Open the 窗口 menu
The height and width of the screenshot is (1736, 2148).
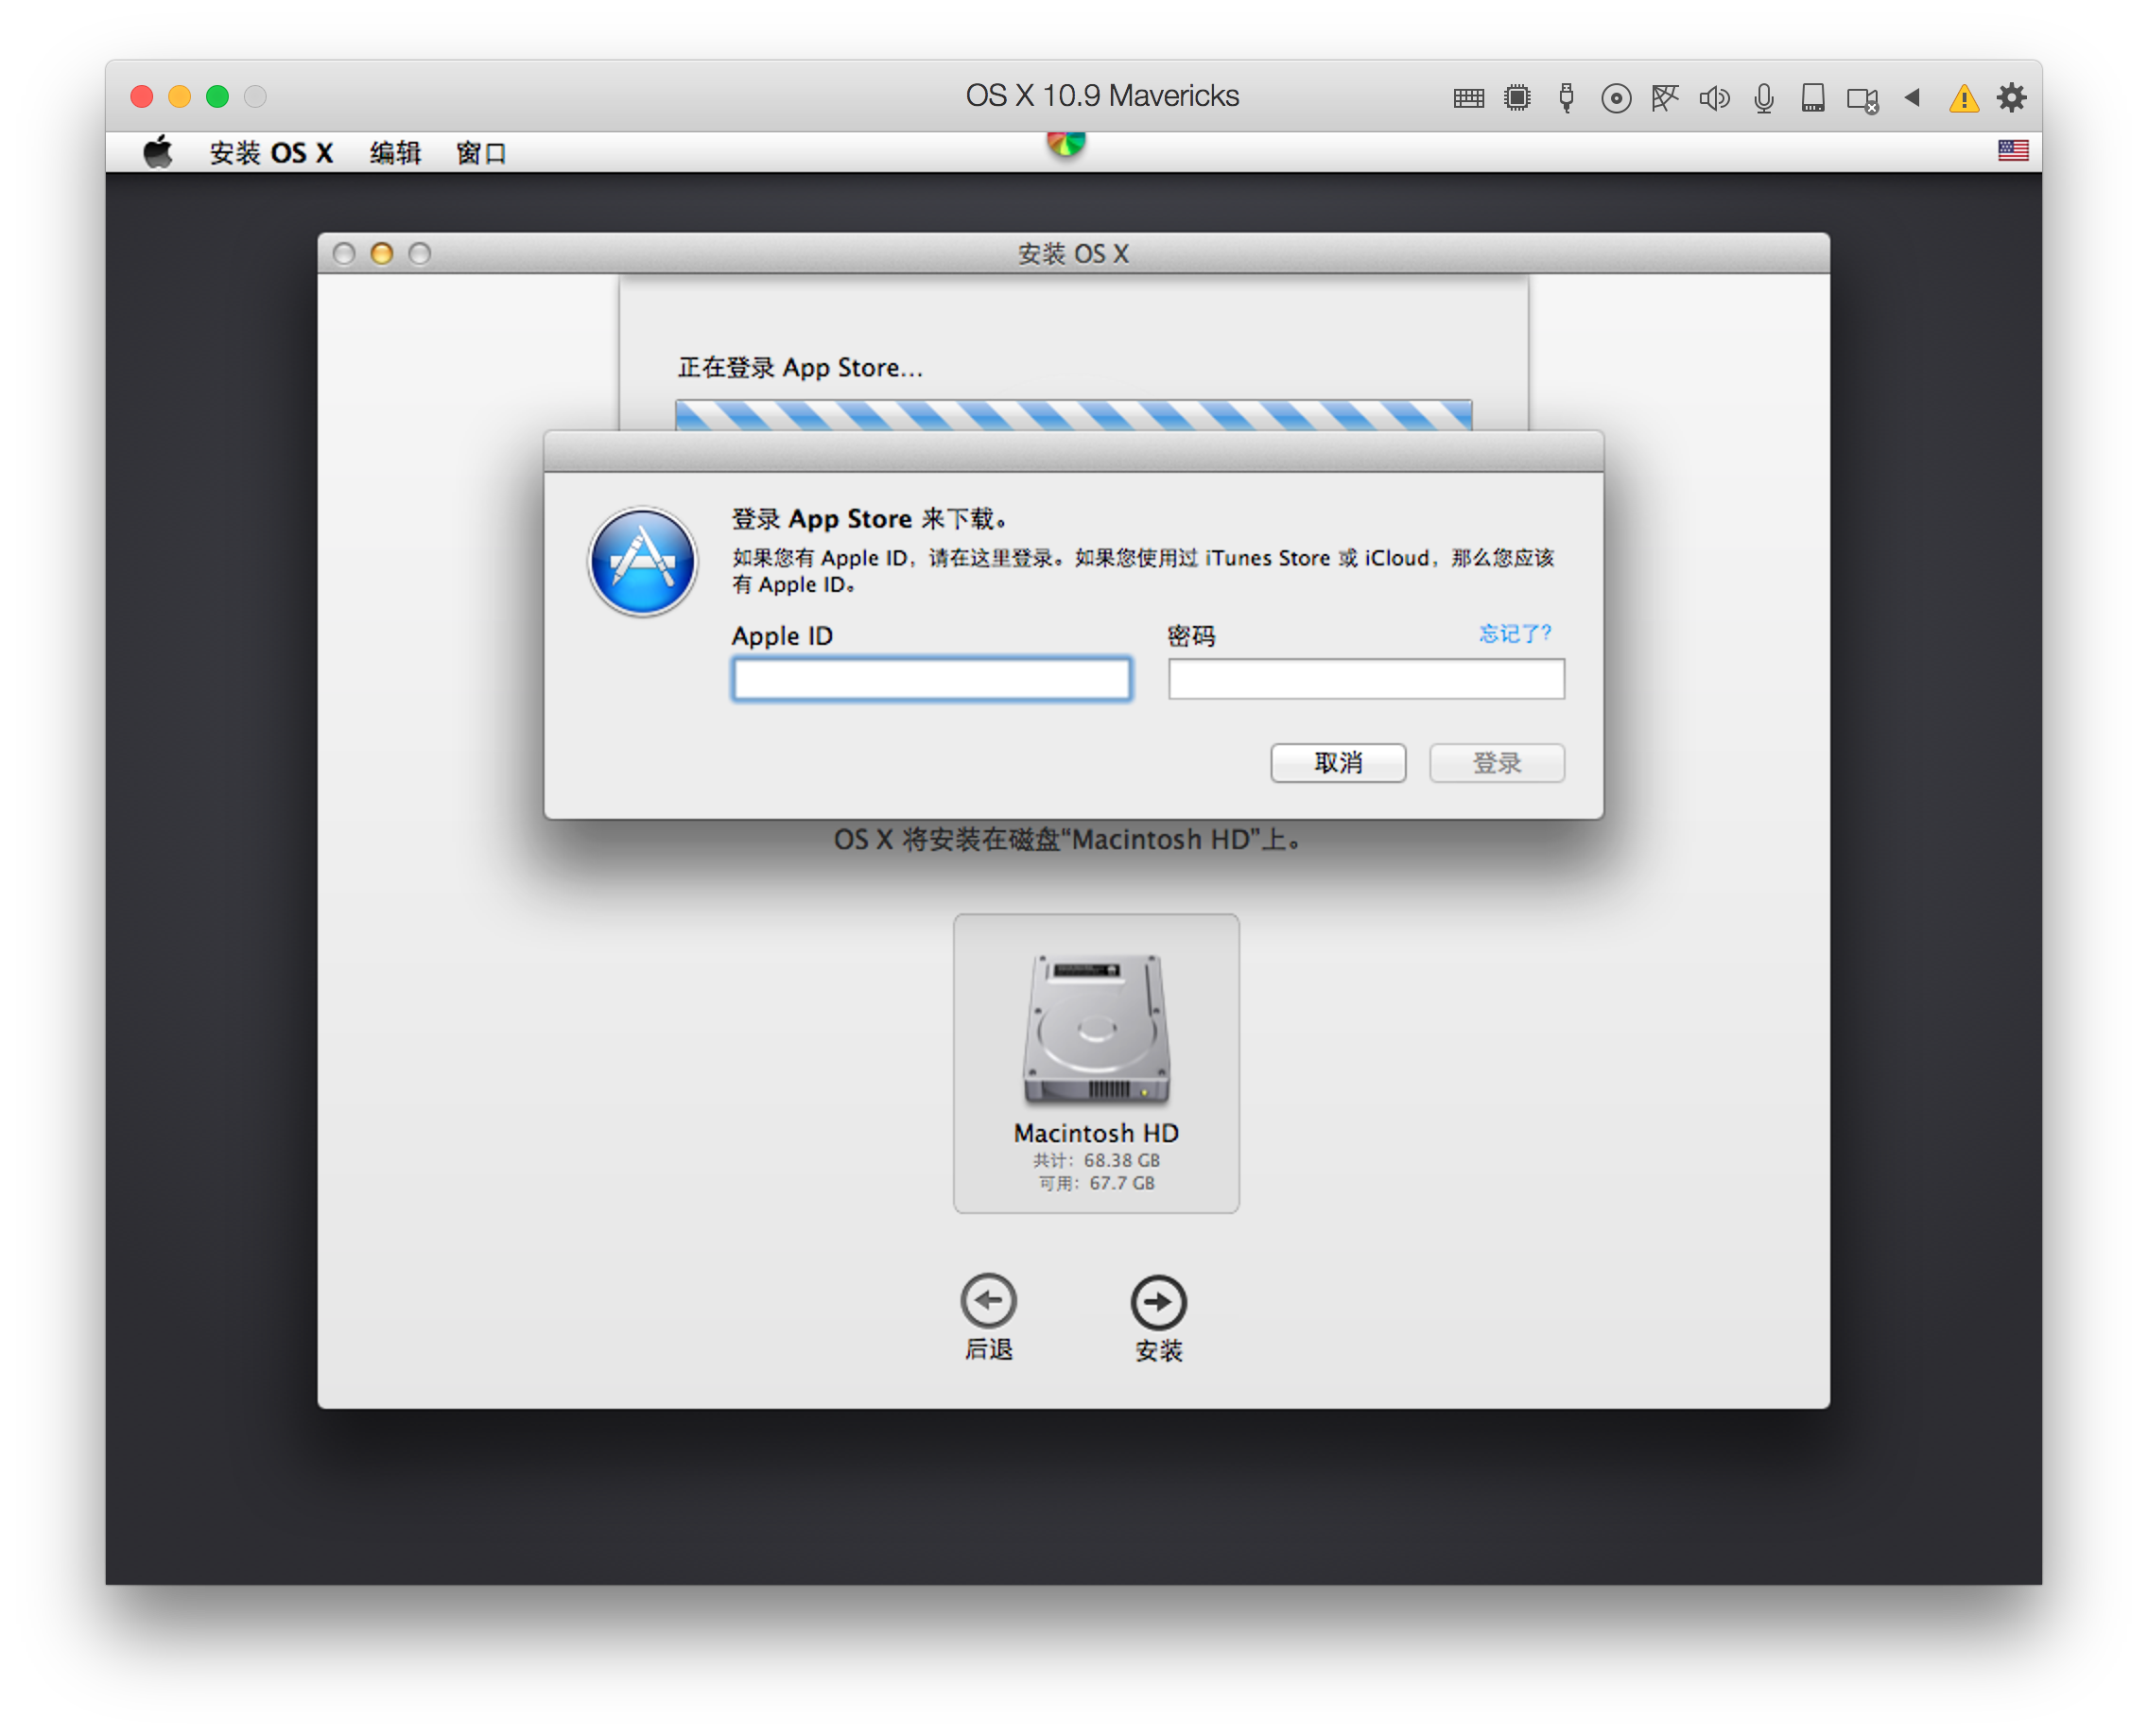tap(481, 153)
